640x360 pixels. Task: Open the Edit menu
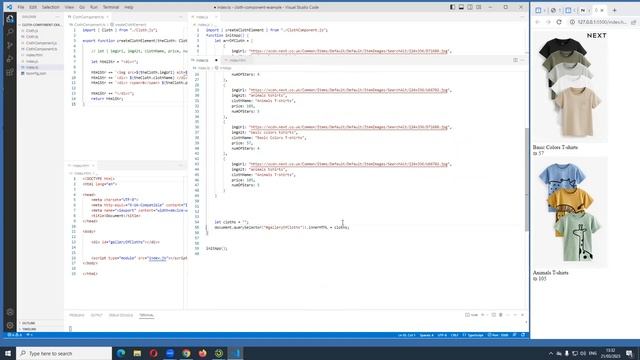[x=33, y=7]
